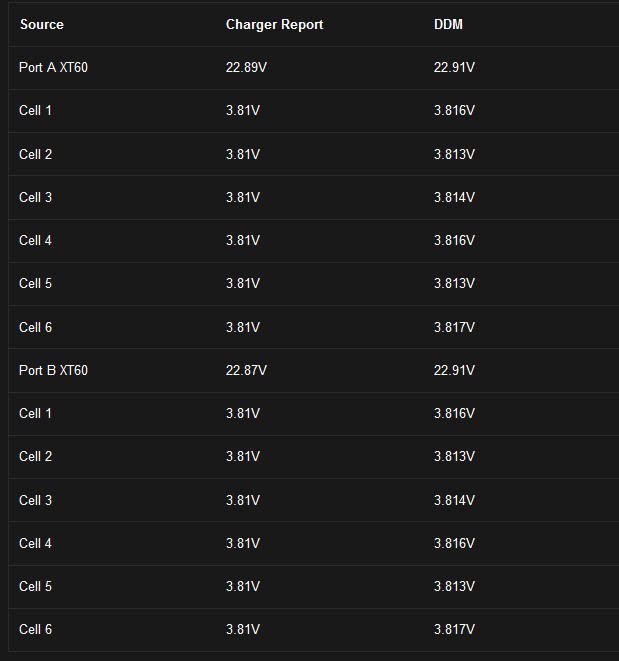Select Port B XT60's 22.91V DDM reading
Screen dimensions: 619x661
[454, 370]
